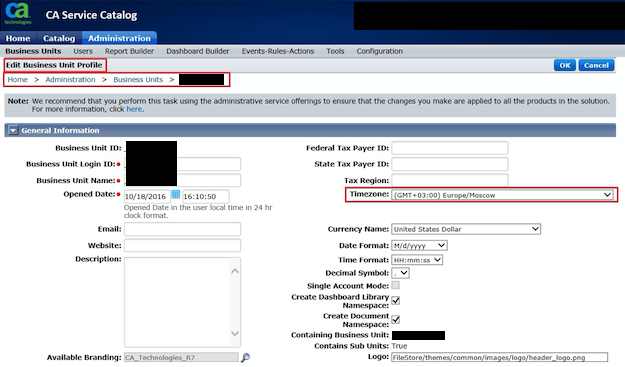Screen dimensions: 625x367
Task: Click the State Tax Payer ID field
Action: coord(450,164)
